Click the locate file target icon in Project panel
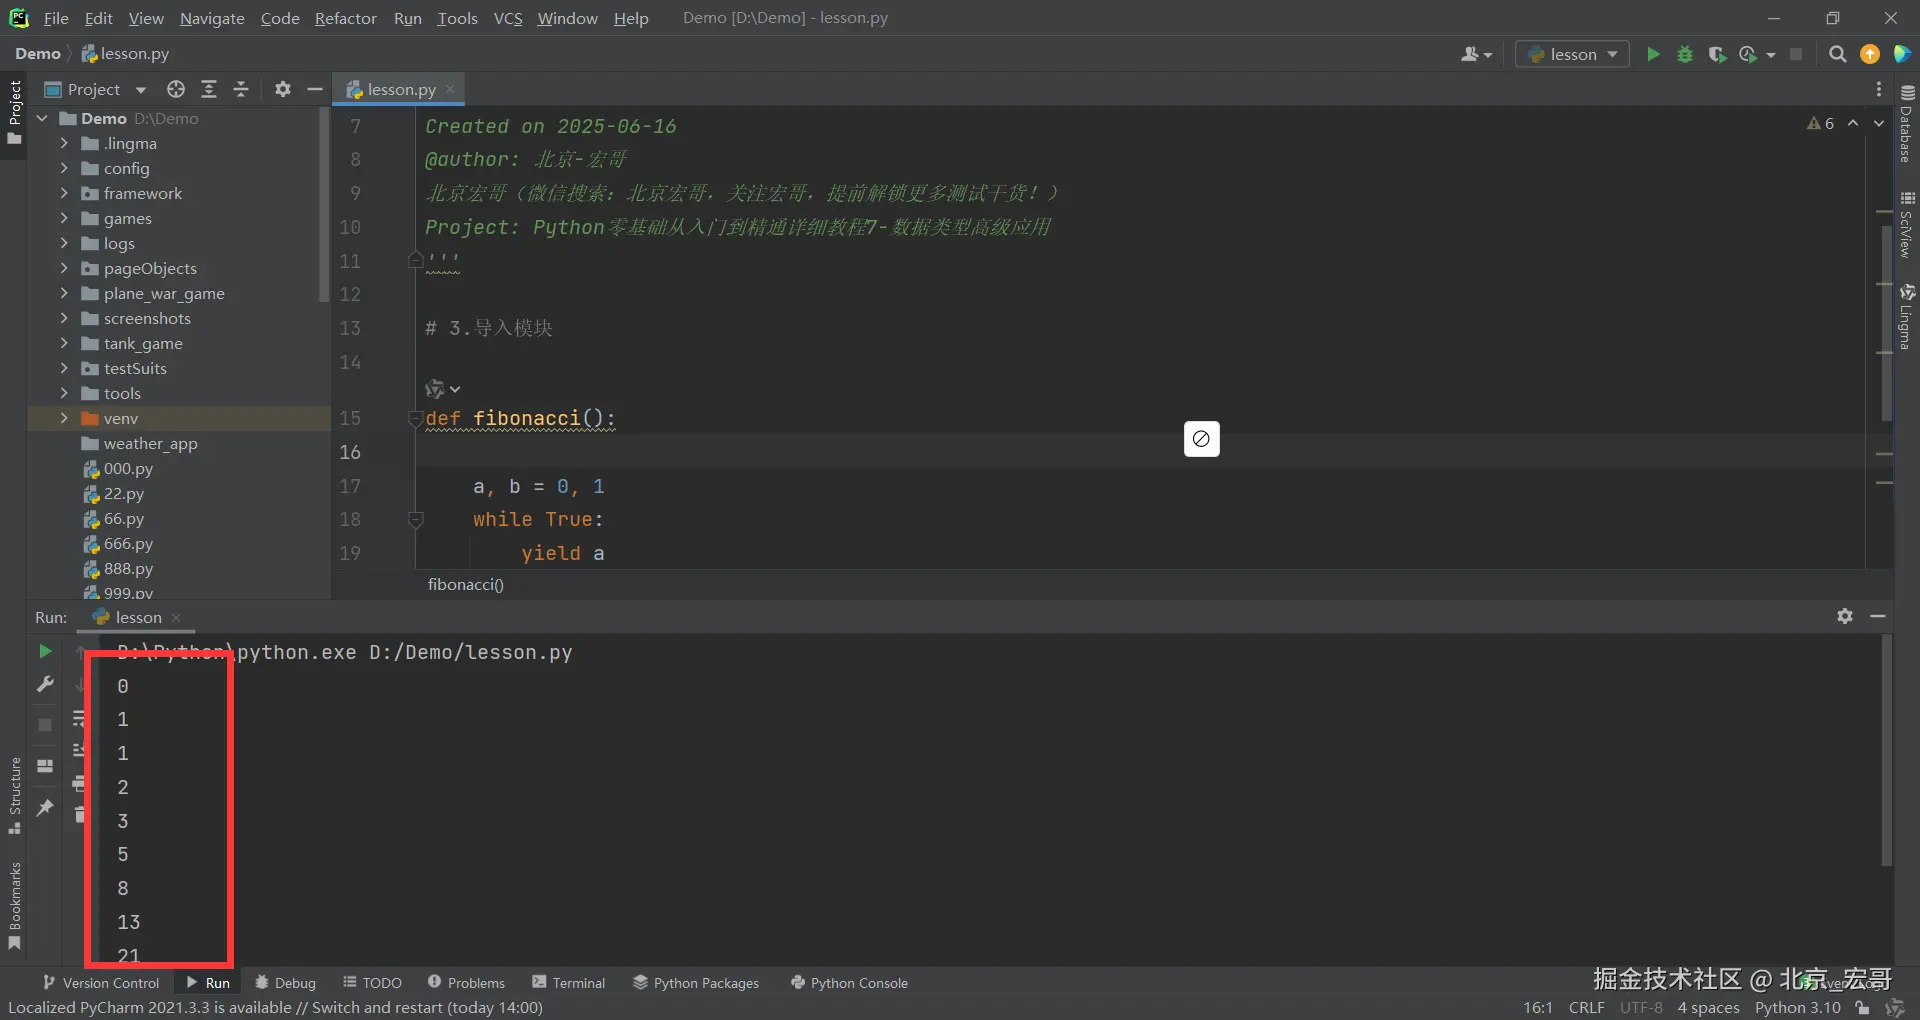This screenshot has height=1020, width=1920. pos(176,89)
